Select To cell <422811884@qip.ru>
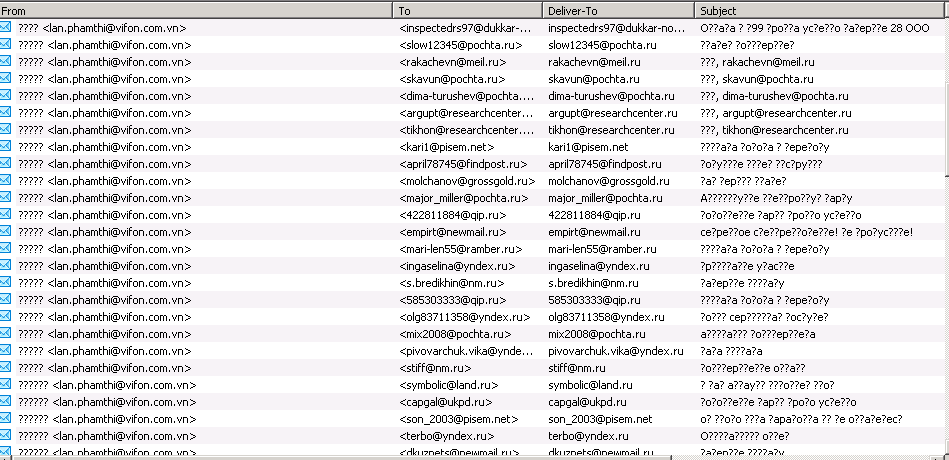949x460 pixels. click(x=453, y=215)
